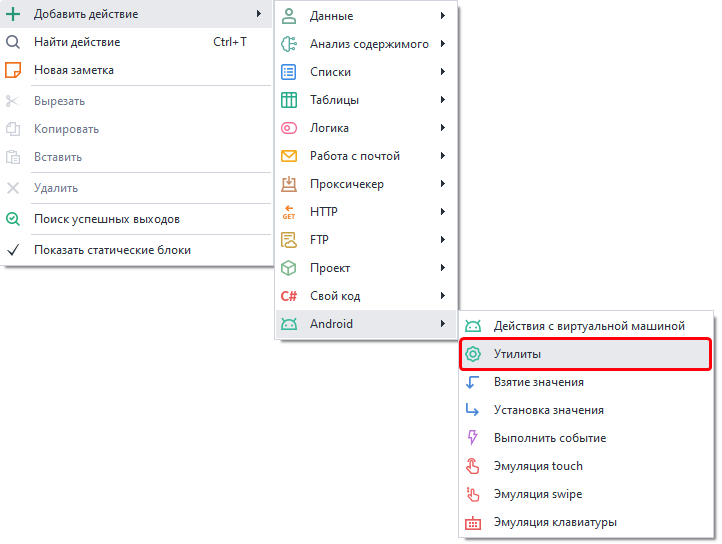Screen dimensions: 722x544
Task: Select Найти действие menu item
Action: click(x=77, y=42)
